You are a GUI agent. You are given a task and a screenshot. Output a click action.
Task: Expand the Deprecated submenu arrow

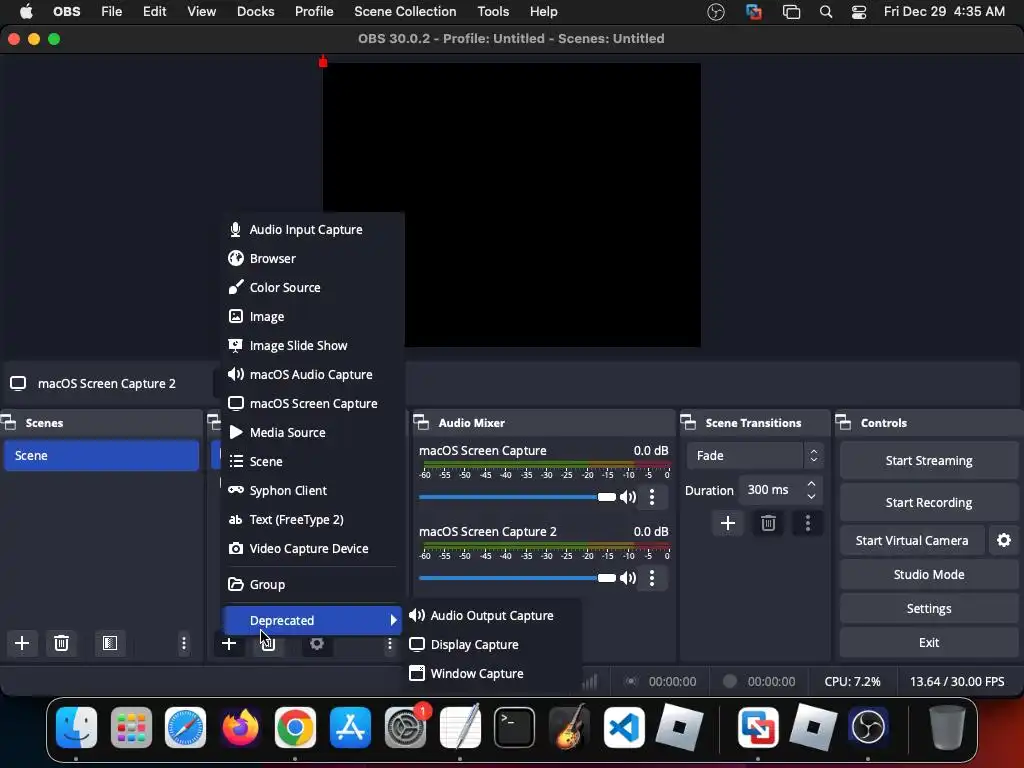pos(393,620)
